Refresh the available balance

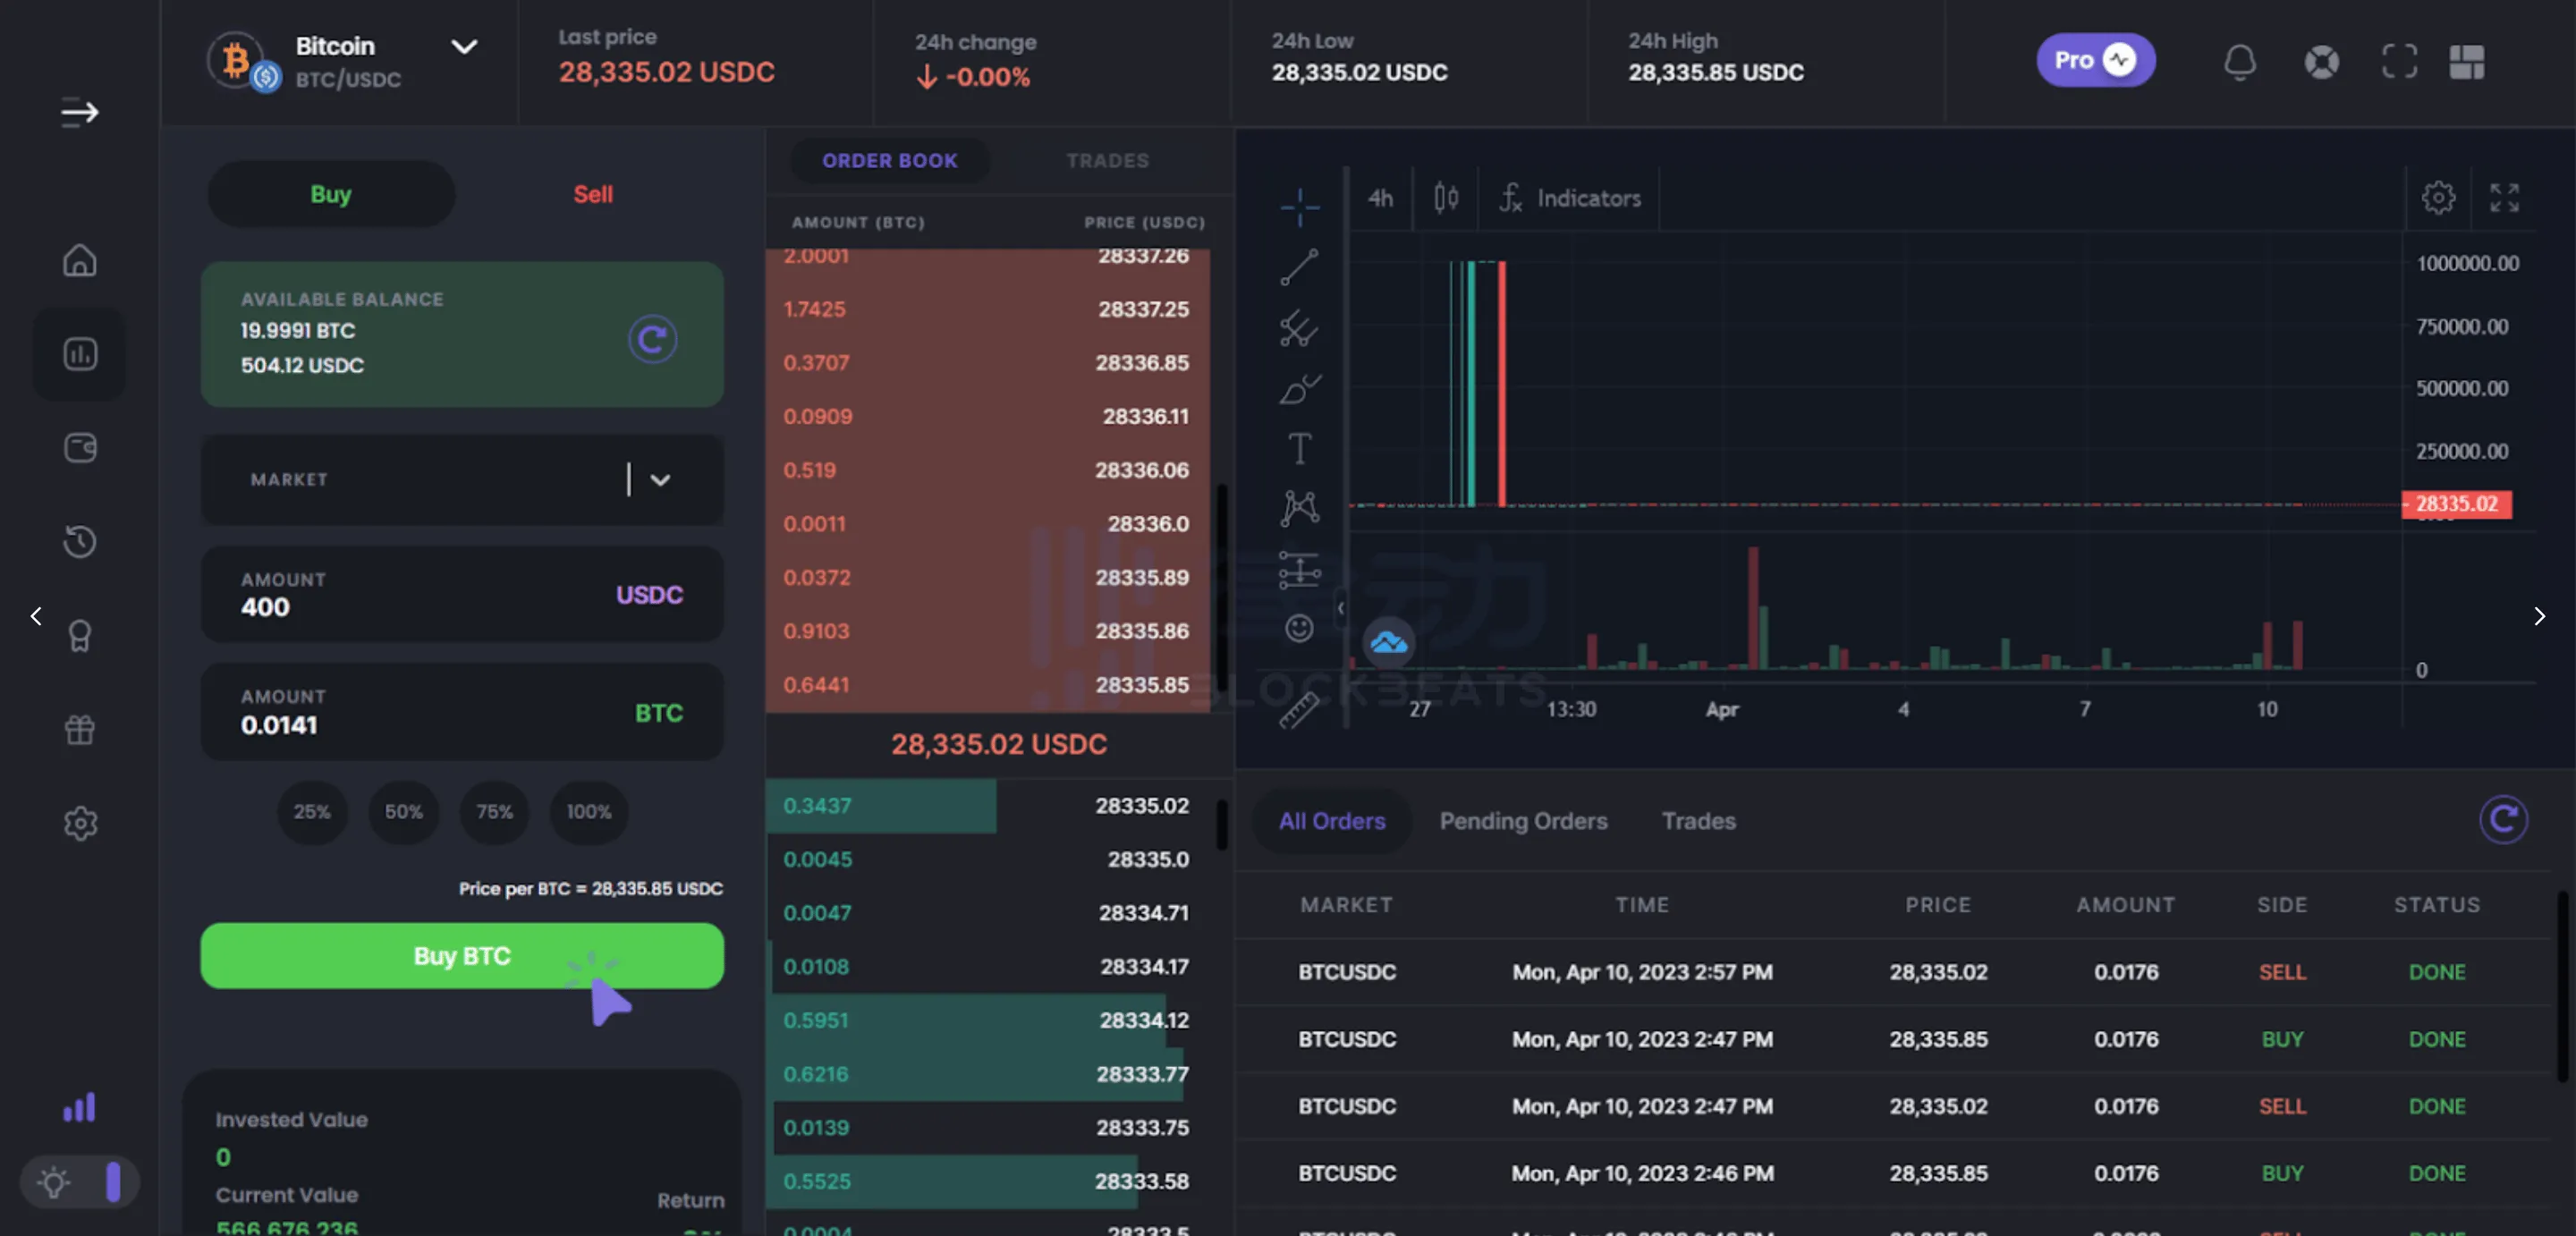652,340
